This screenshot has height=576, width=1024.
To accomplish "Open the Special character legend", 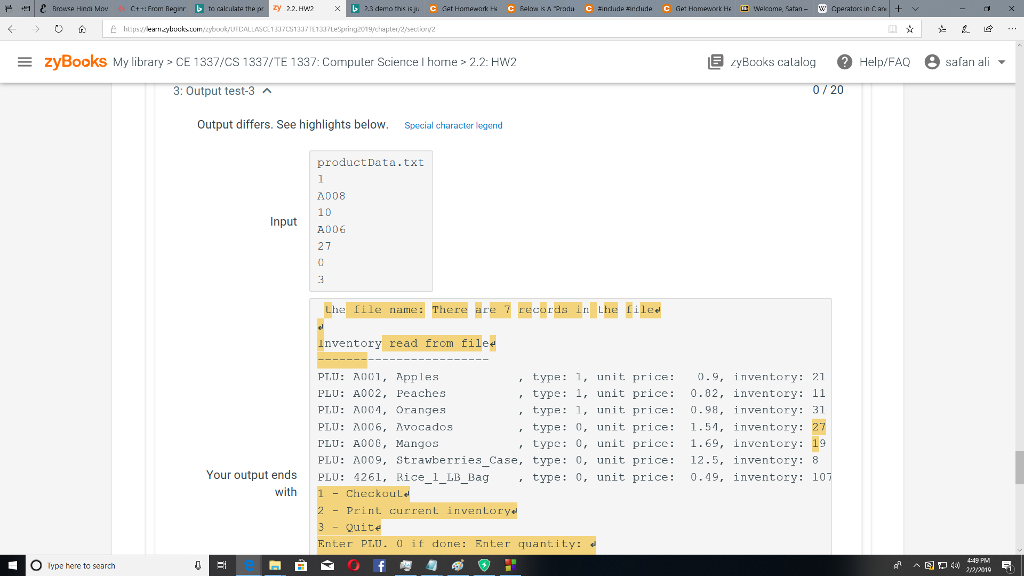I will (452, 125).
